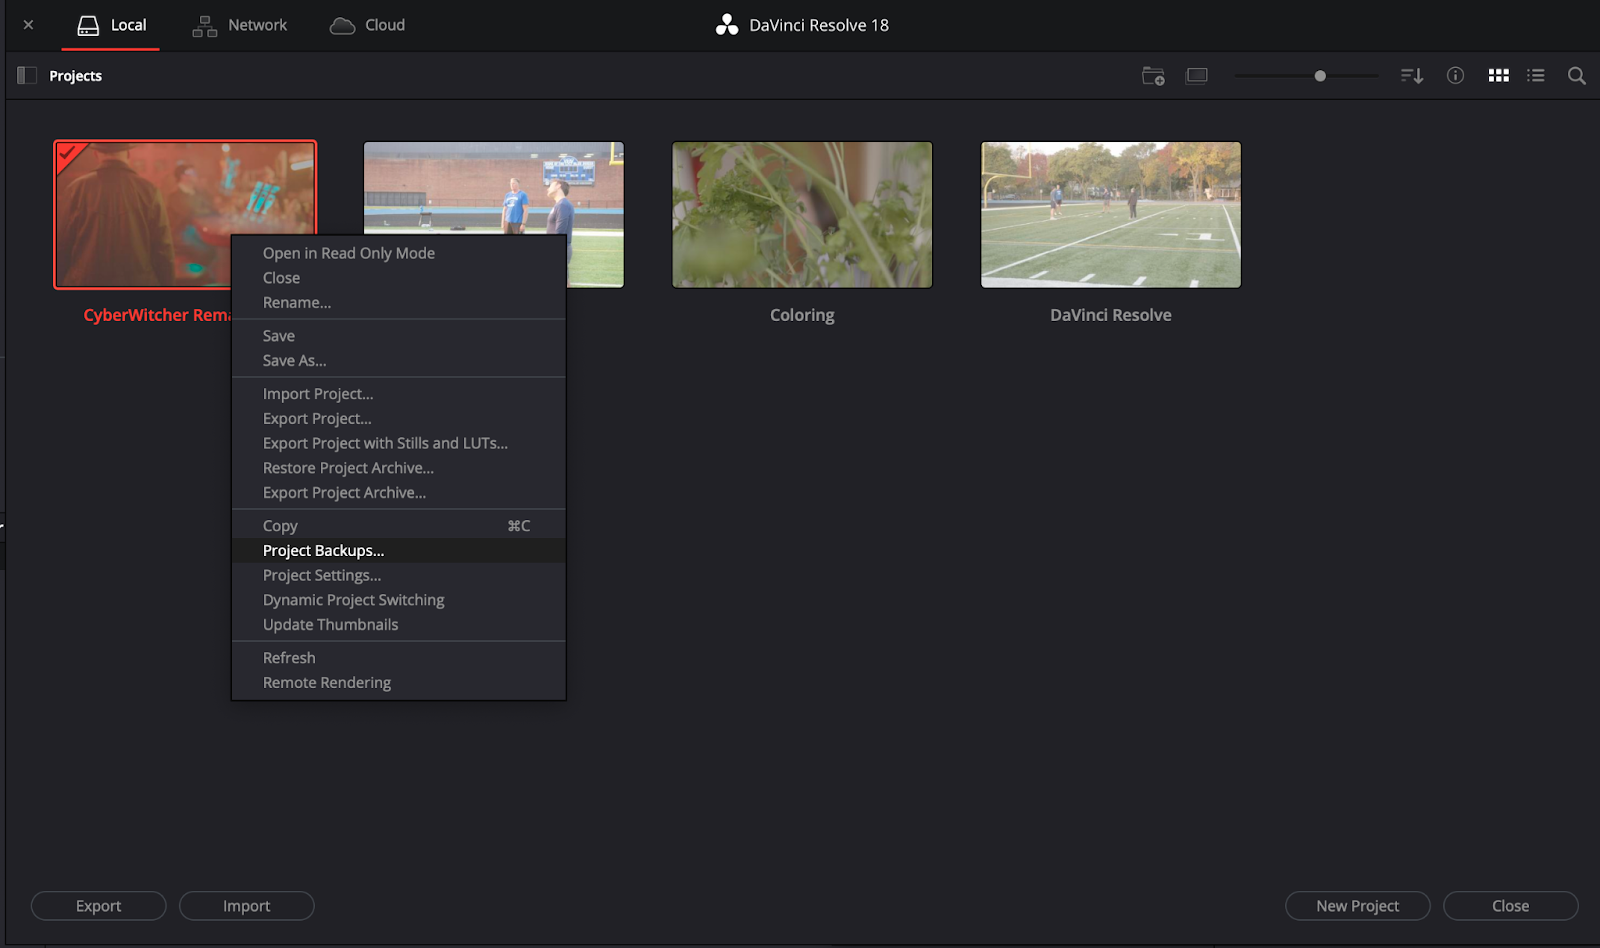This screenshot has width=1600, height=948.
Task: Click the Network tab database icon
Action: coord(204,24)
